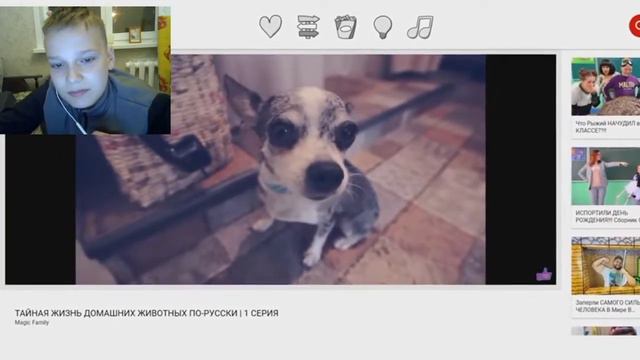The height and width of the screenshot is (360, 640).
Task: Click the light bulb icon
Action: [382, 27]
